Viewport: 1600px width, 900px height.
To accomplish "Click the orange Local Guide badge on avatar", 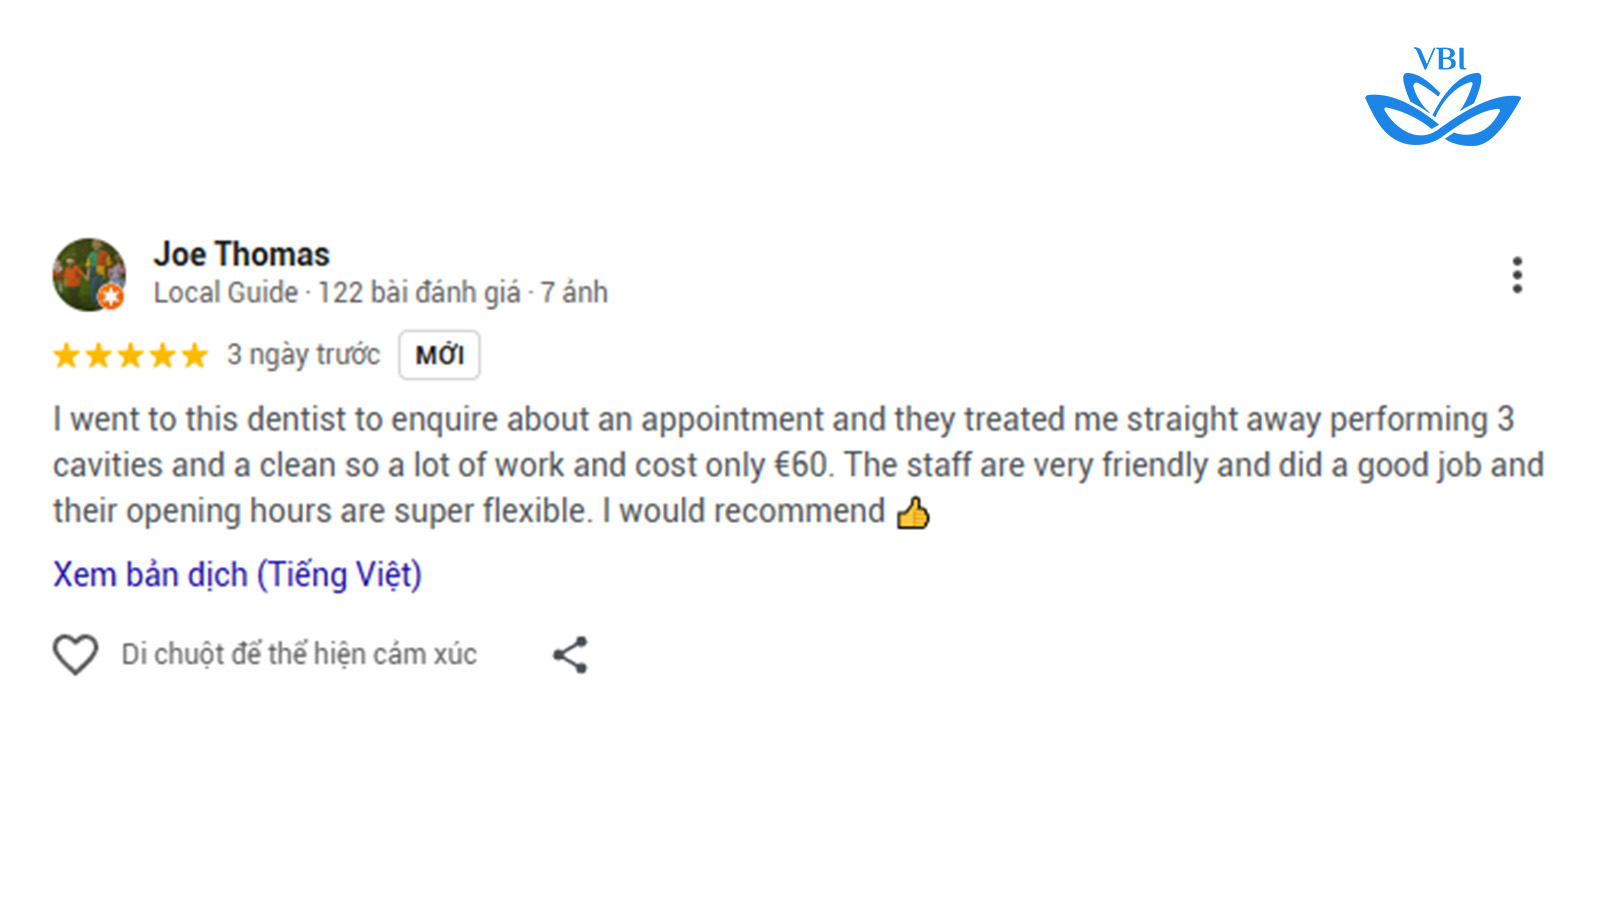I will pos(111,296).
